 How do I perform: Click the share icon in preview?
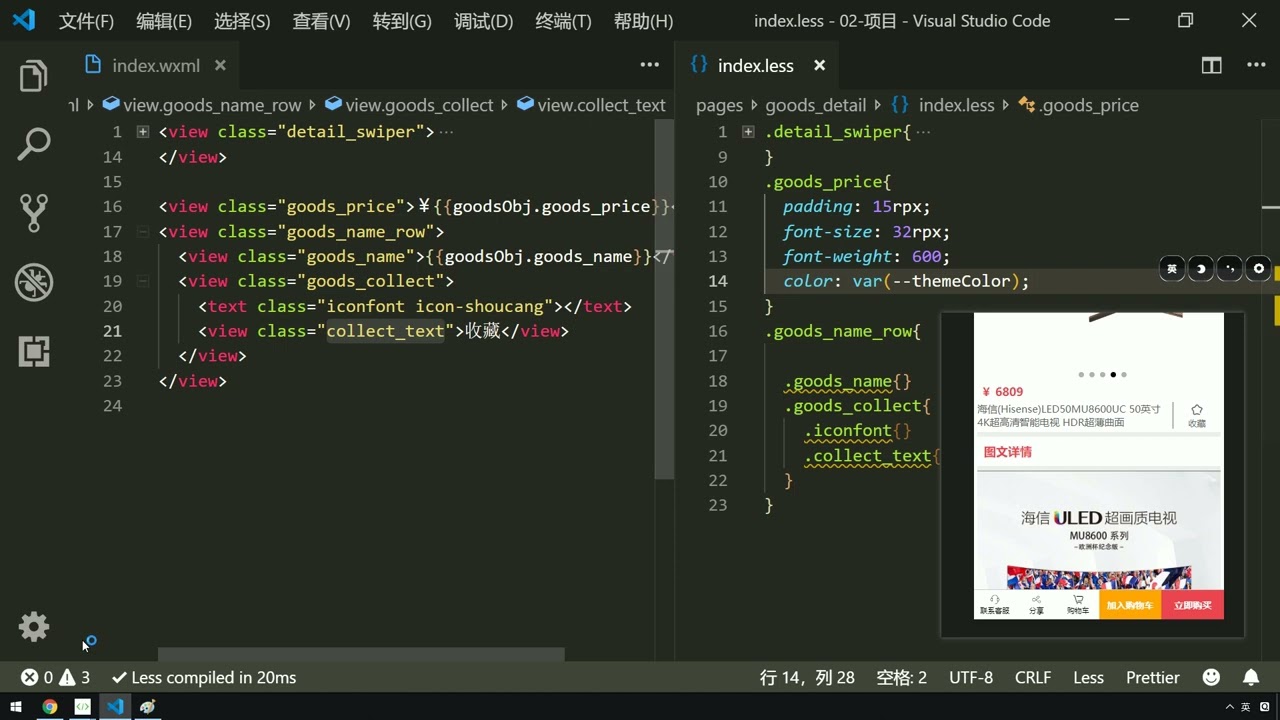1036,600
